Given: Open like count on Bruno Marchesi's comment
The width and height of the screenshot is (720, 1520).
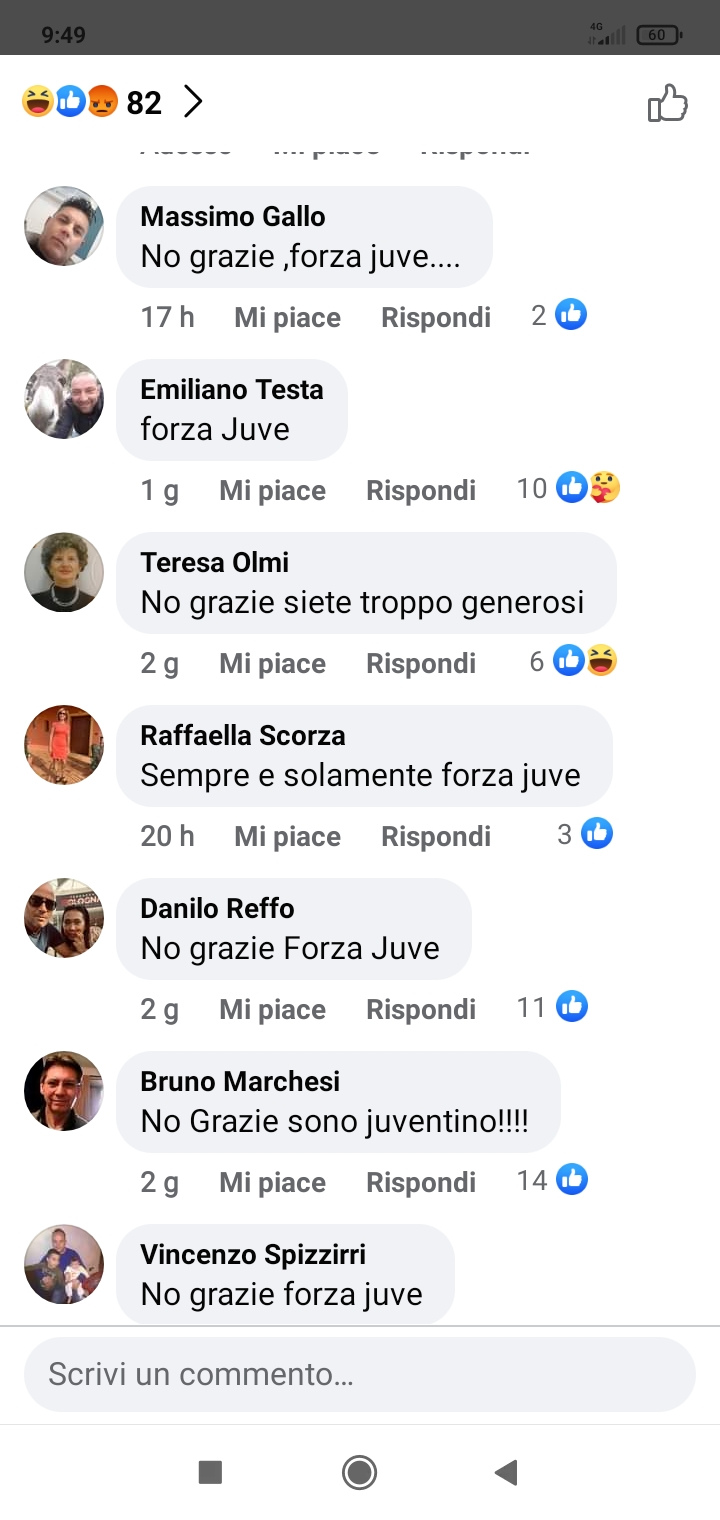Looking at the screenshot, I should pos(552,1180).
